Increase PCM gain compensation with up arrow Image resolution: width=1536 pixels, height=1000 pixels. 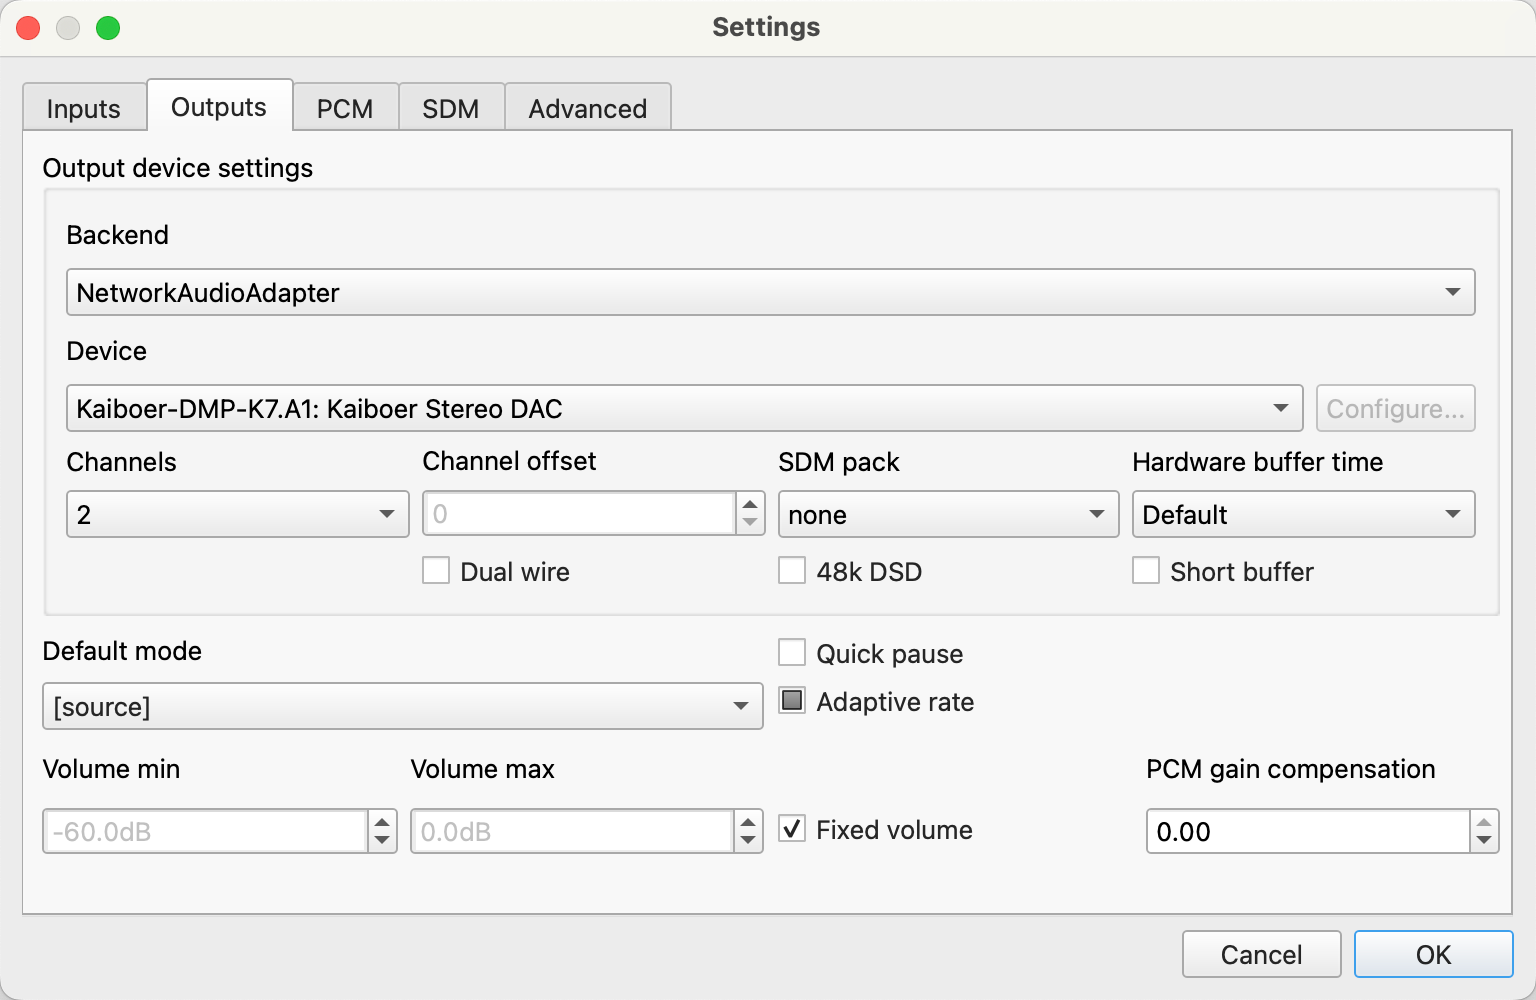tap(1484, 821)
